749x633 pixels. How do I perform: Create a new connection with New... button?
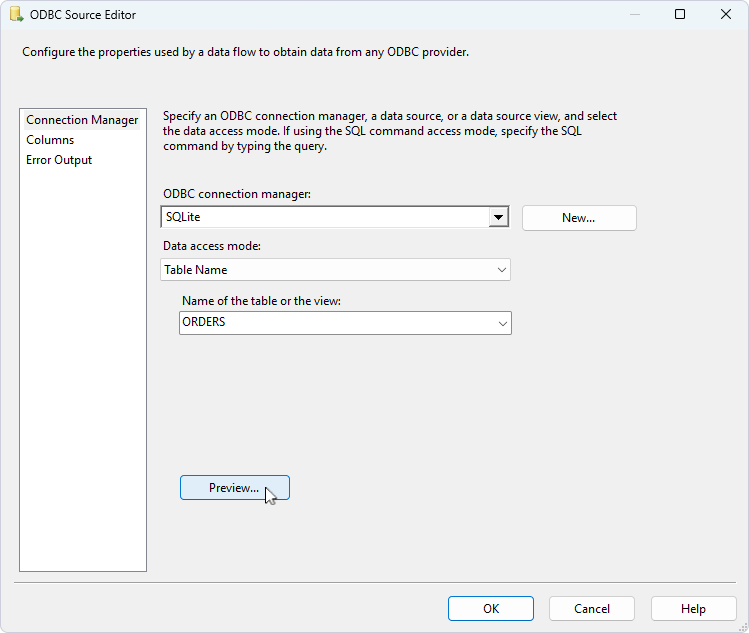tap(578, 218)
